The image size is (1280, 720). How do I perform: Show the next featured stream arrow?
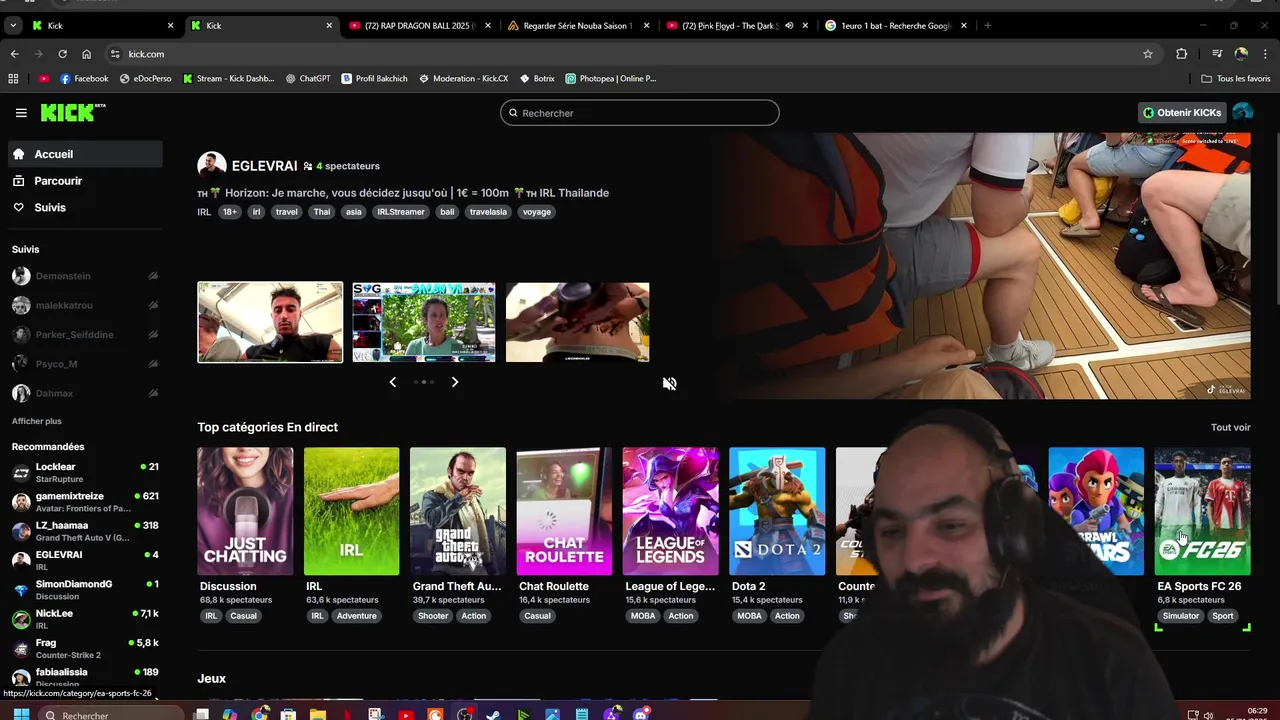pos(455,382)
